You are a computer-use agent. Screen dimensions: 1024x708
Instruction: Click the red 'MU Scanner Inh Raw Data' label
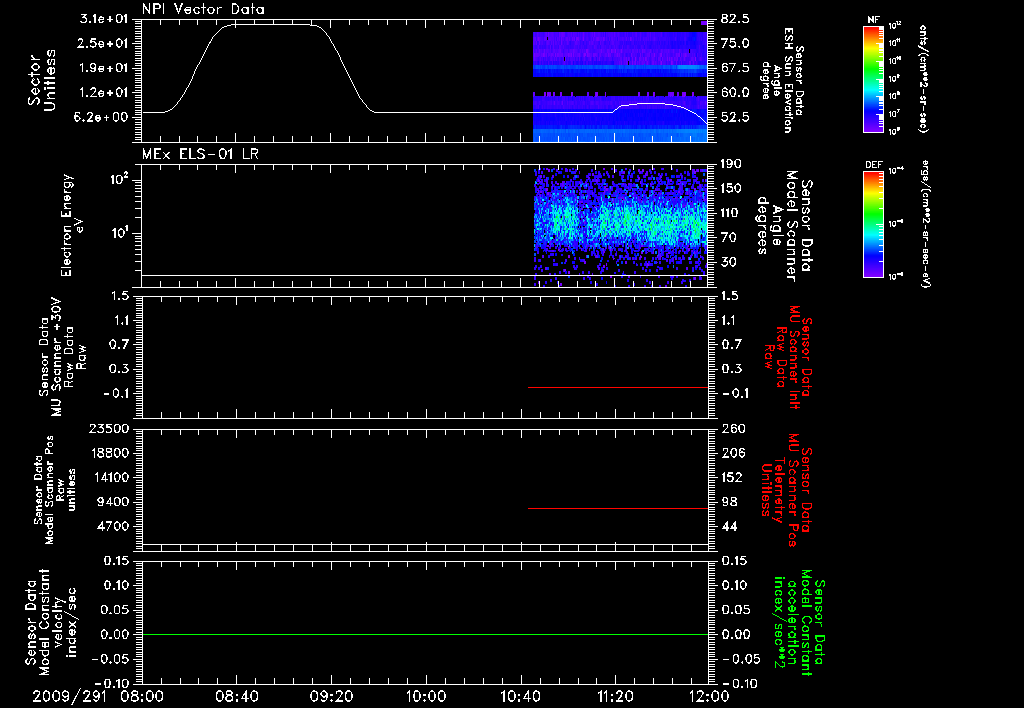(788, 357)
